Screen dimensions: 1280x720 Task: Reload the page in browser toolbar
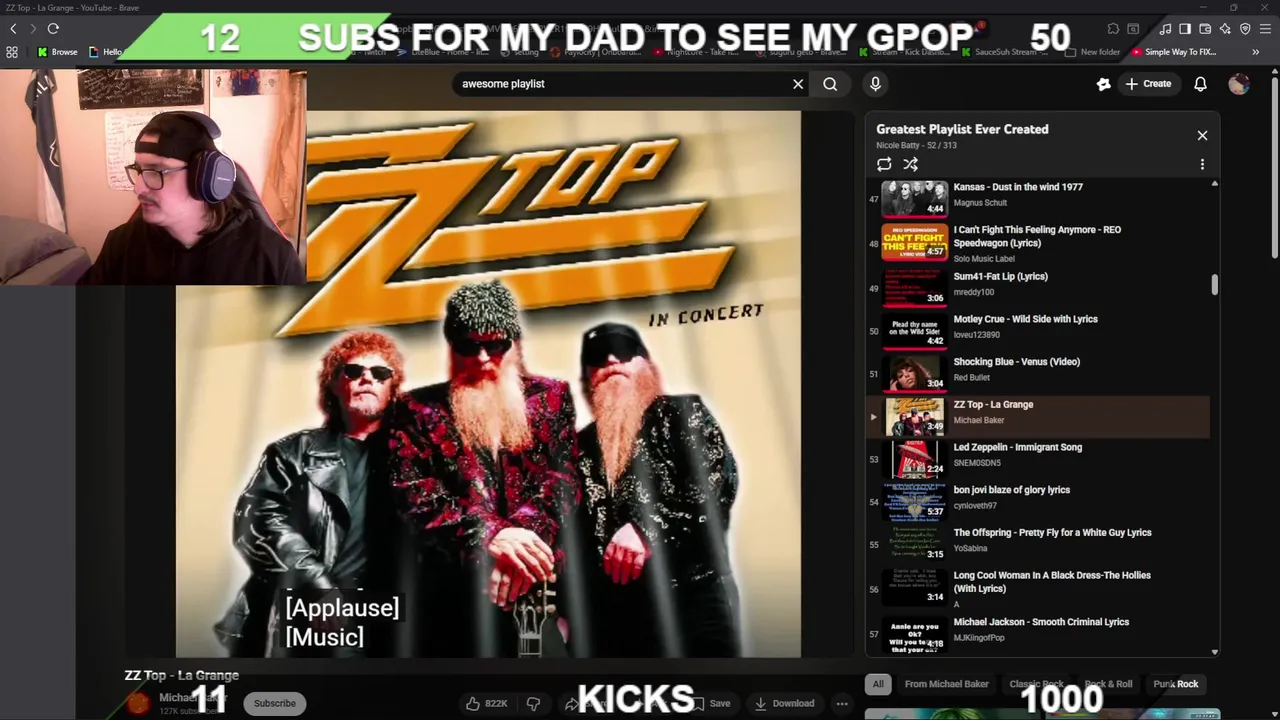[x=53, y=29]
